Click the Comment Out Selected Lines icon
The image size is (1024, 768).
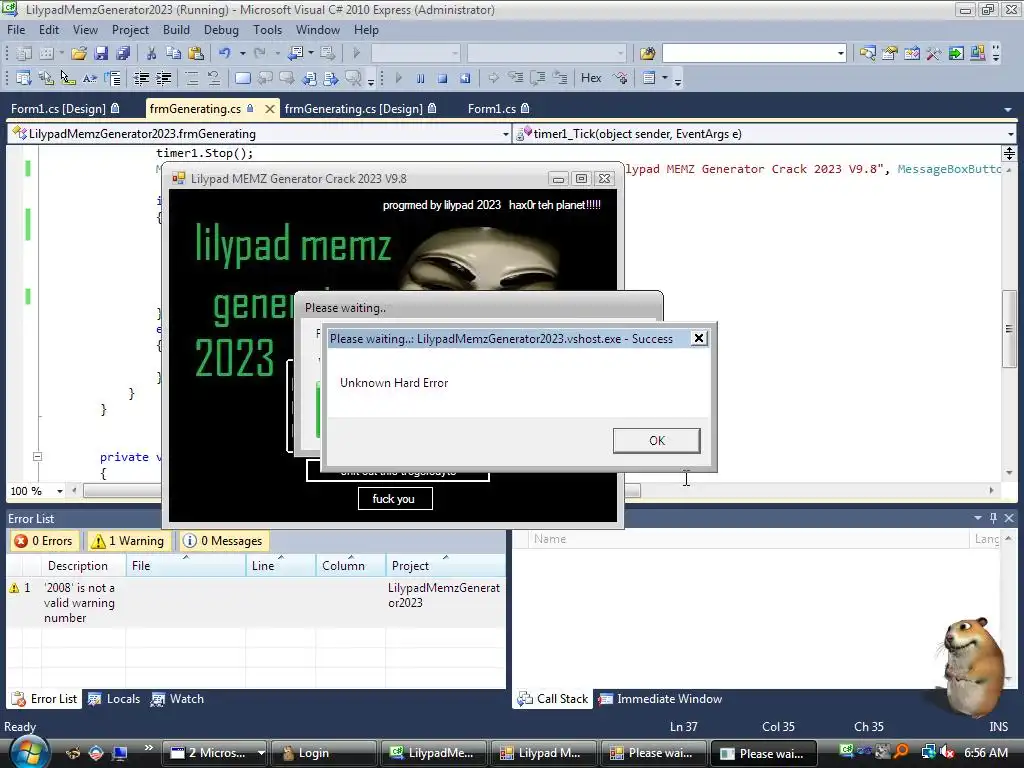(x=192, y=78)
